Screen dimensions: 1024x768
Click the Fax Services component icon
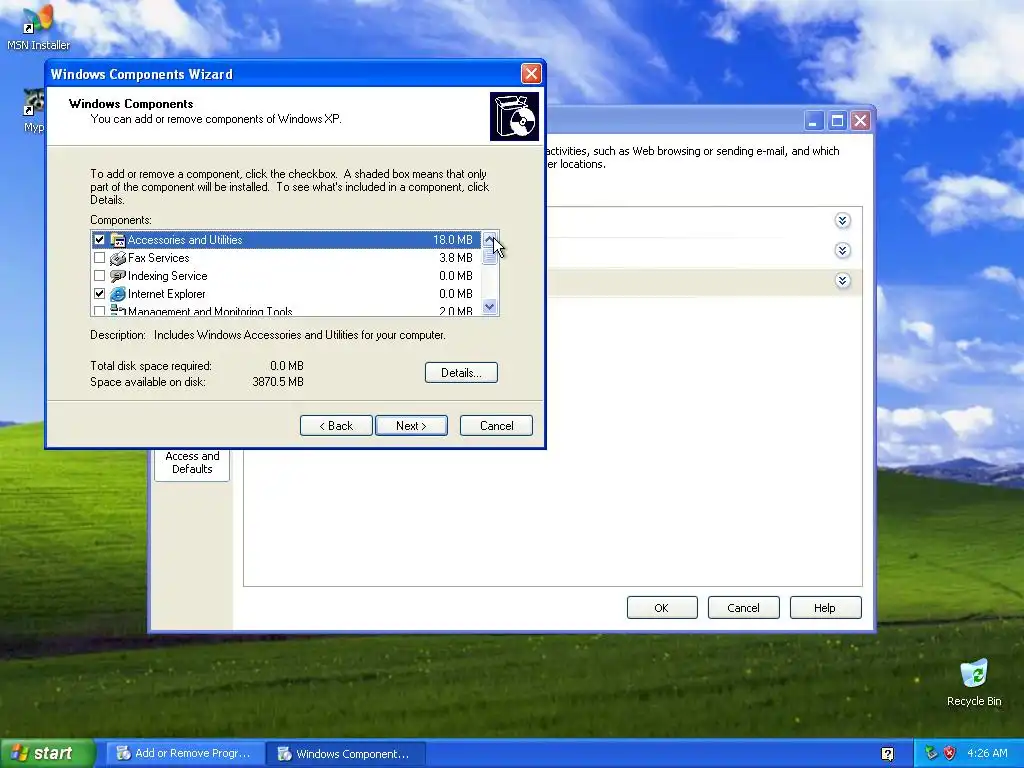[x=118, y=258]
